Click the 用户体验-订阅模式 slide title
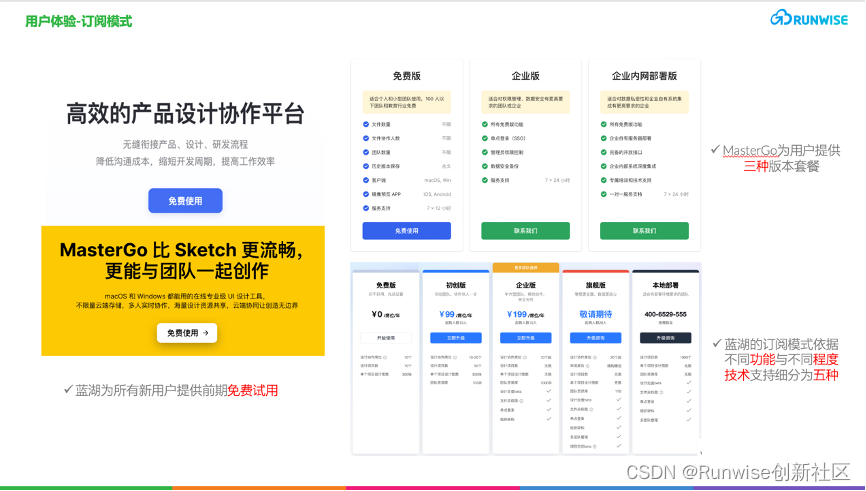Image resolution: width=866 pixels, height=491 pixels. [x=78, y=22]
